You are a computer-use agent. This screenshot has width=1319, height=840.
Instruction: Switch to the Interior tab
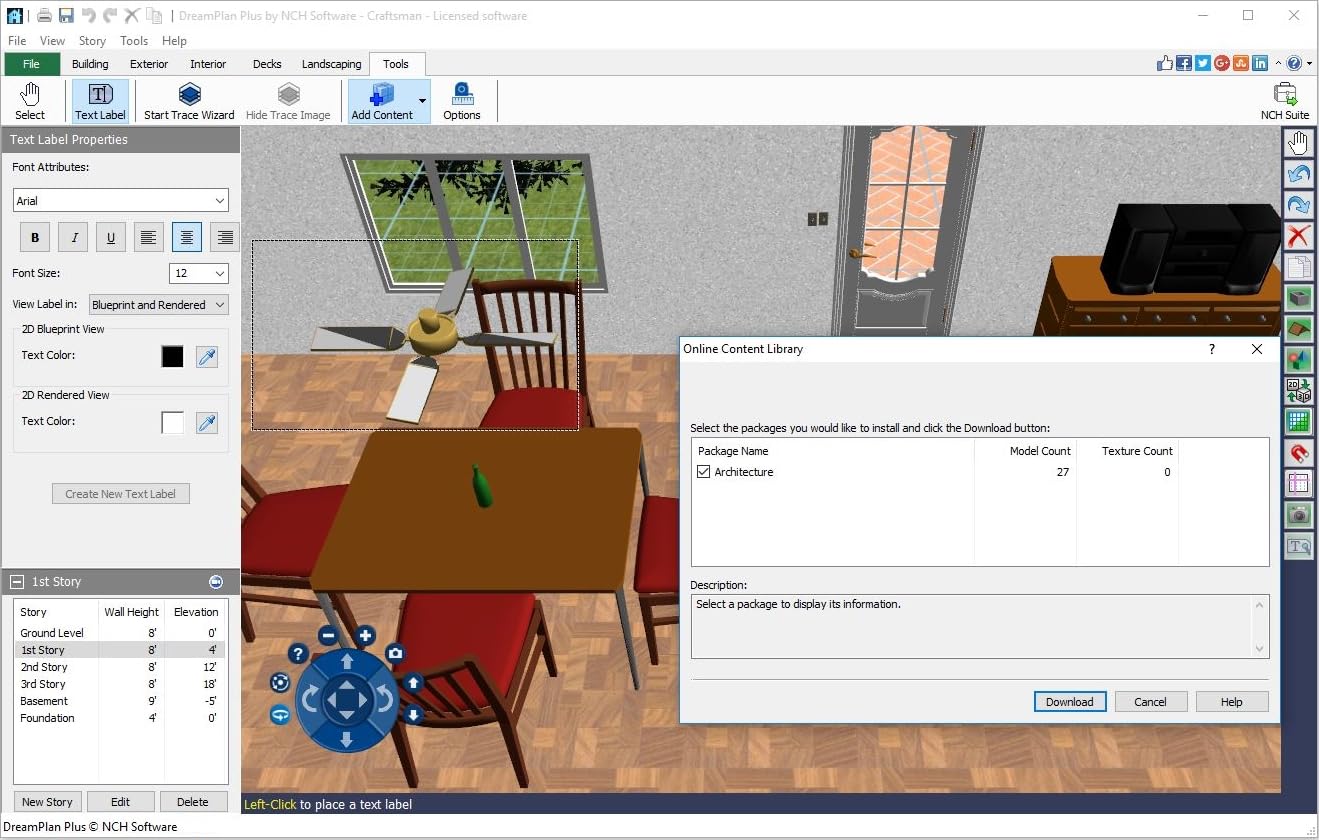coord(208,64)
